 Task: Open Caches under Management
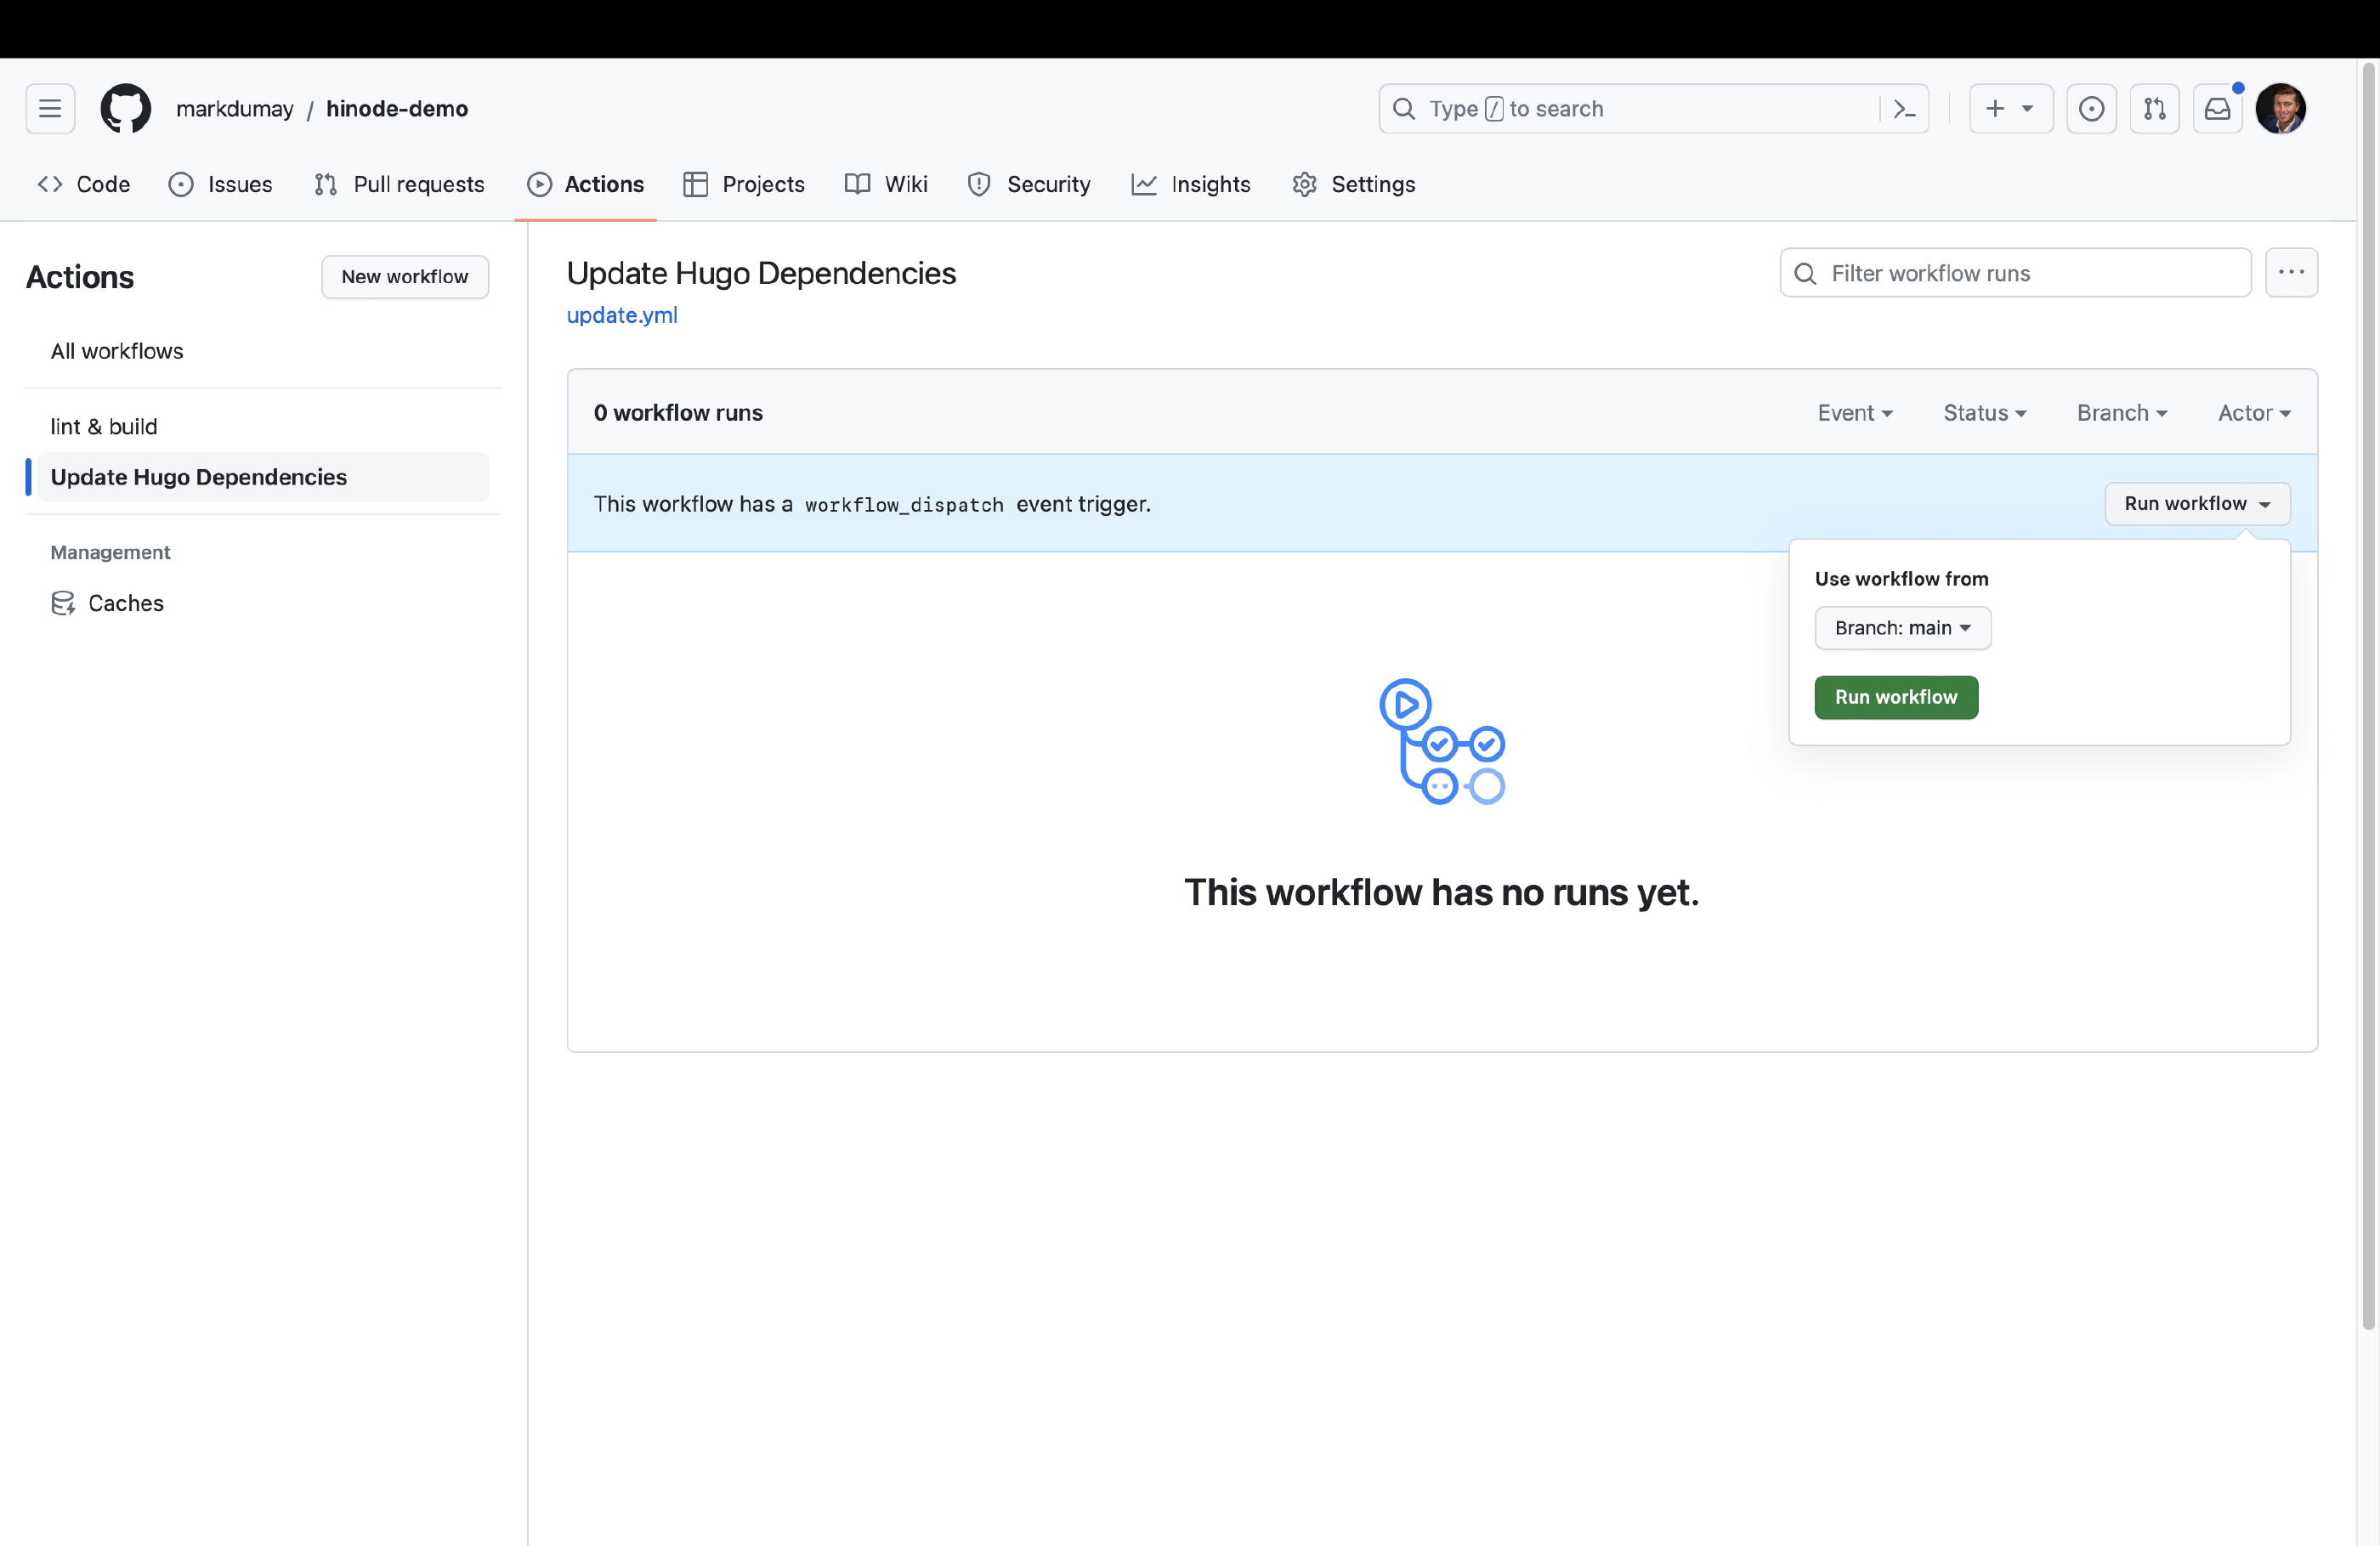coord(125,603)
